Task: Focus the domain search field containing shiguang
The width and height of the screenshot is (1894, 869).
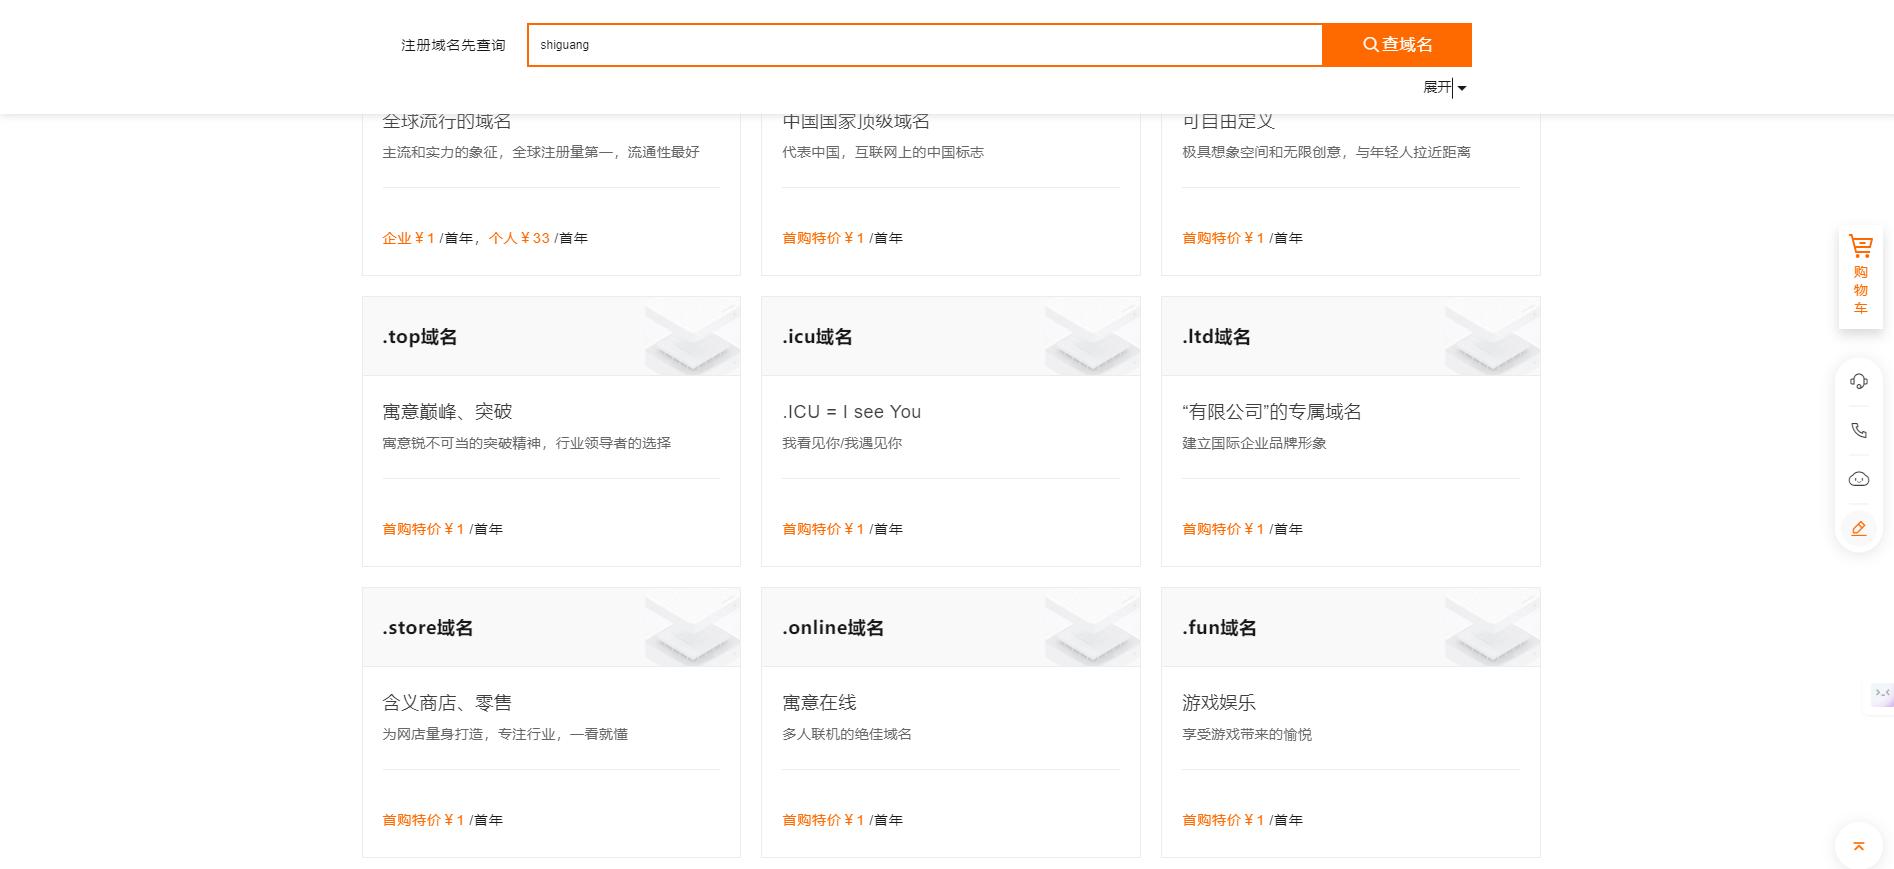Action: 925,45
